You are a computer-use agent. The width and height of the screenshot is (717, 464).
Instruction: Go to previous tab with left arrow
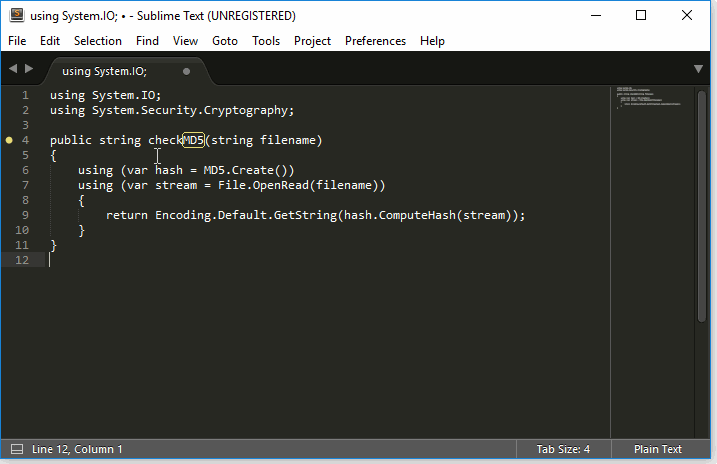pos(13,69)
